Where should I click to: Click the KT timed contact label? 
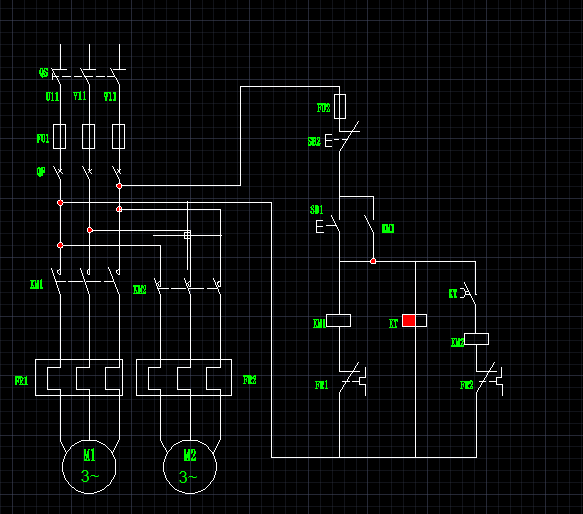pos(452,293)
